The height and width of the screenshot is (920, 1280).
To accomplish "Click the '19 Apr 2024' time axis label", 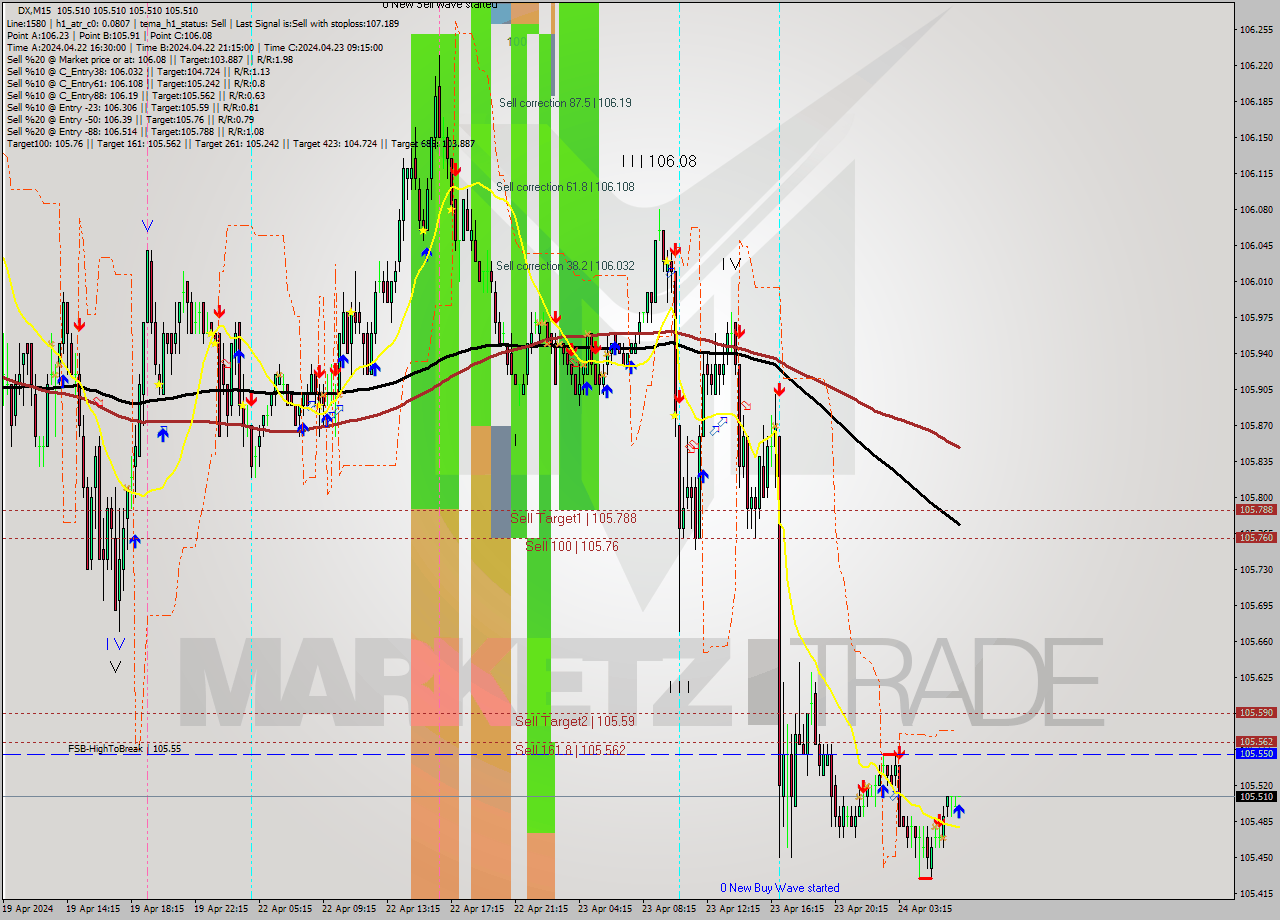I will pyautogui.click(x=27, y=909).
